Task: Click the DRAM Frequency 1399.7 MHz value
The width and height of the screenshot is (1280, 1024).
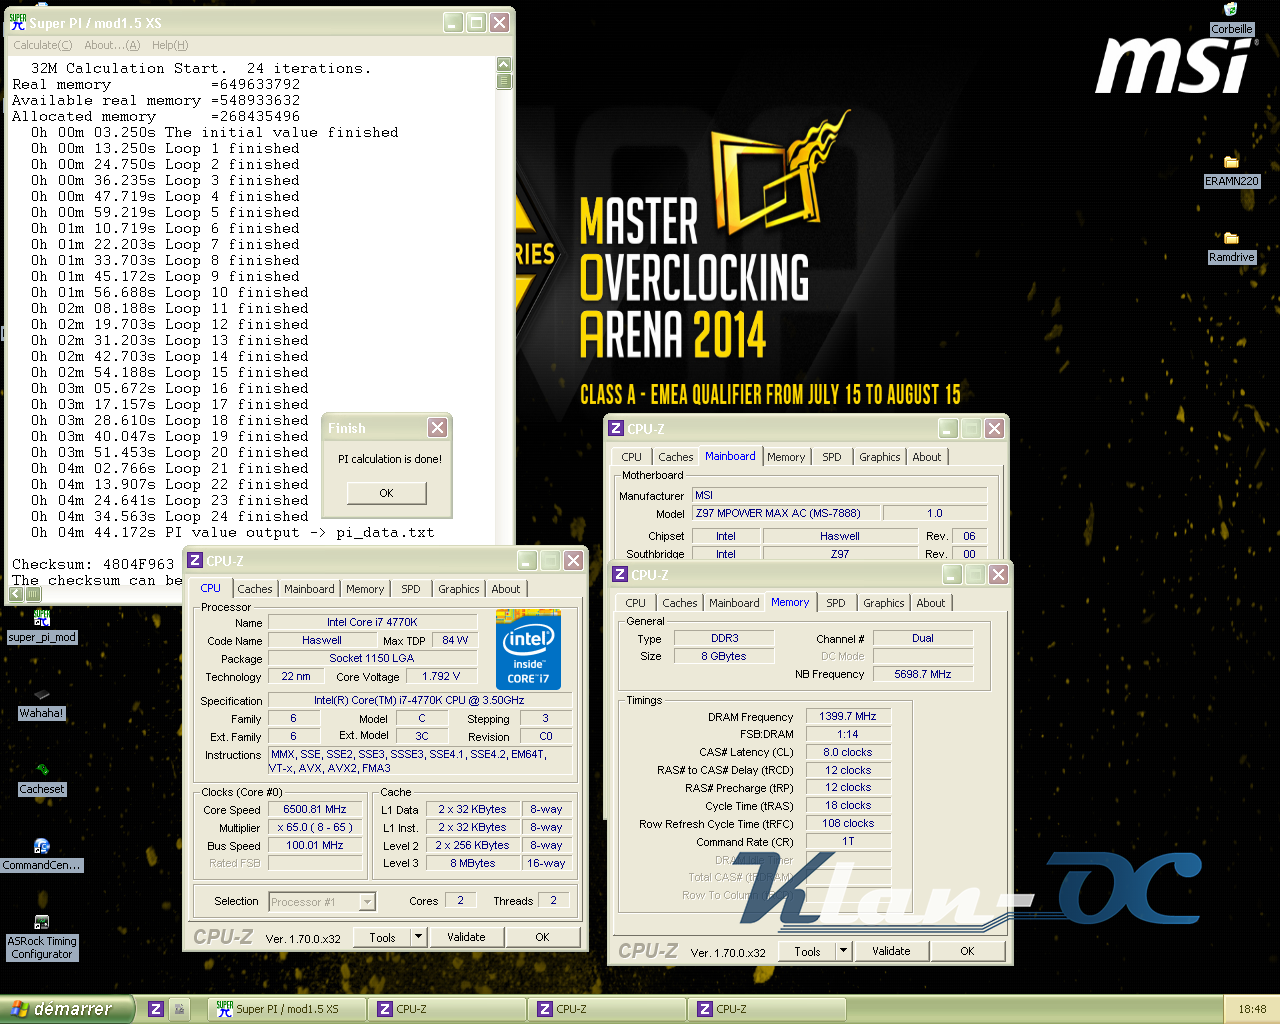Action: [848, 716]
